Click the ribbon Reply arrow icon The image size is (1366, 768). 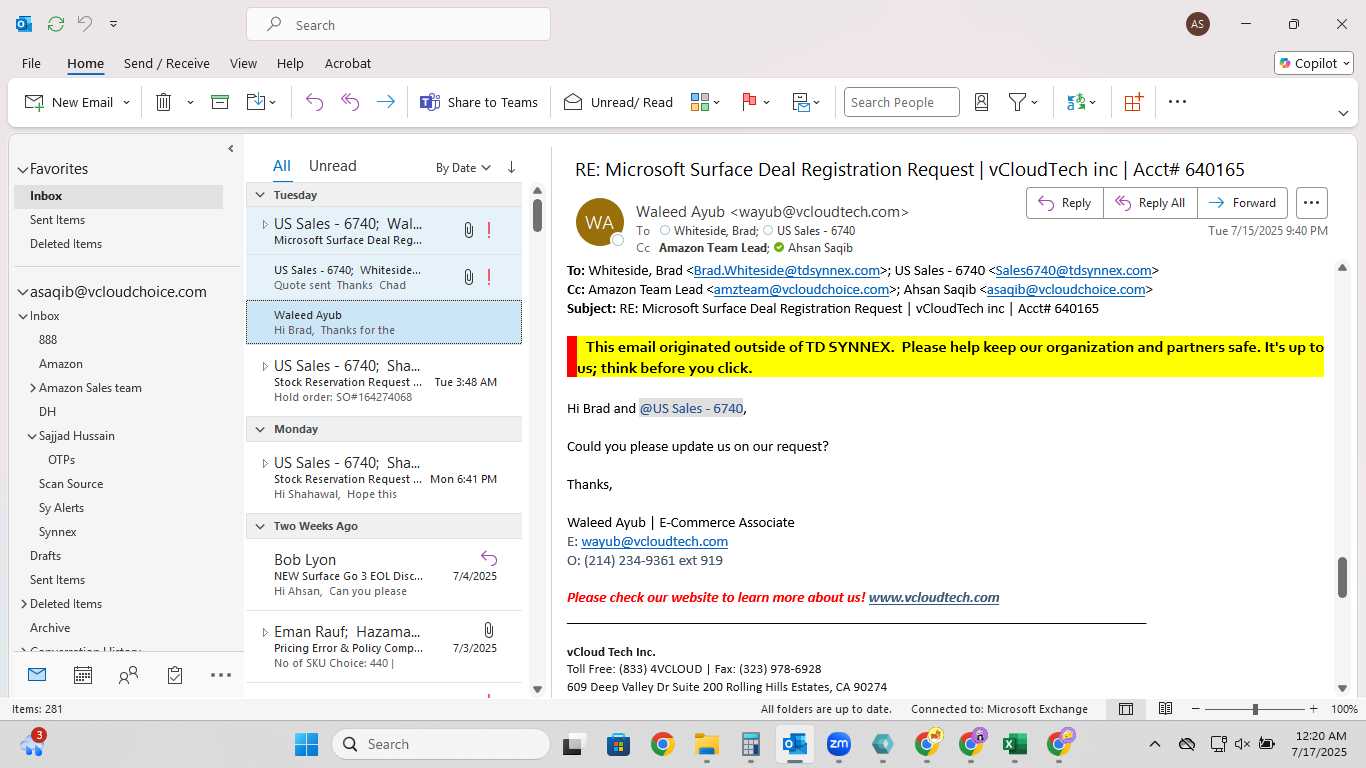[314, 102]
